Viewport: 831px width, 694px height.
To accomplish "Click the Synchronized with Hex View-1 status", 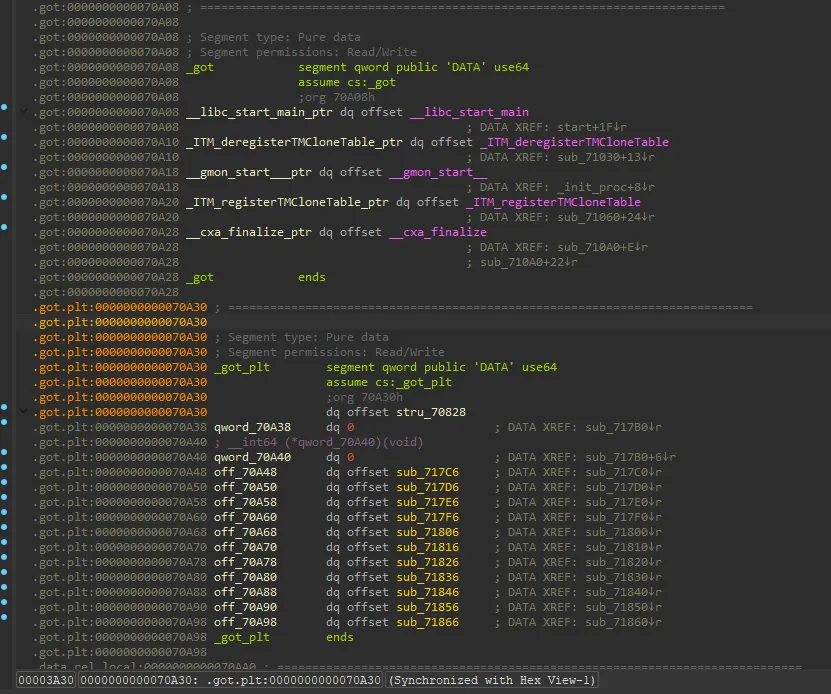I will click(x=492, y=680).
